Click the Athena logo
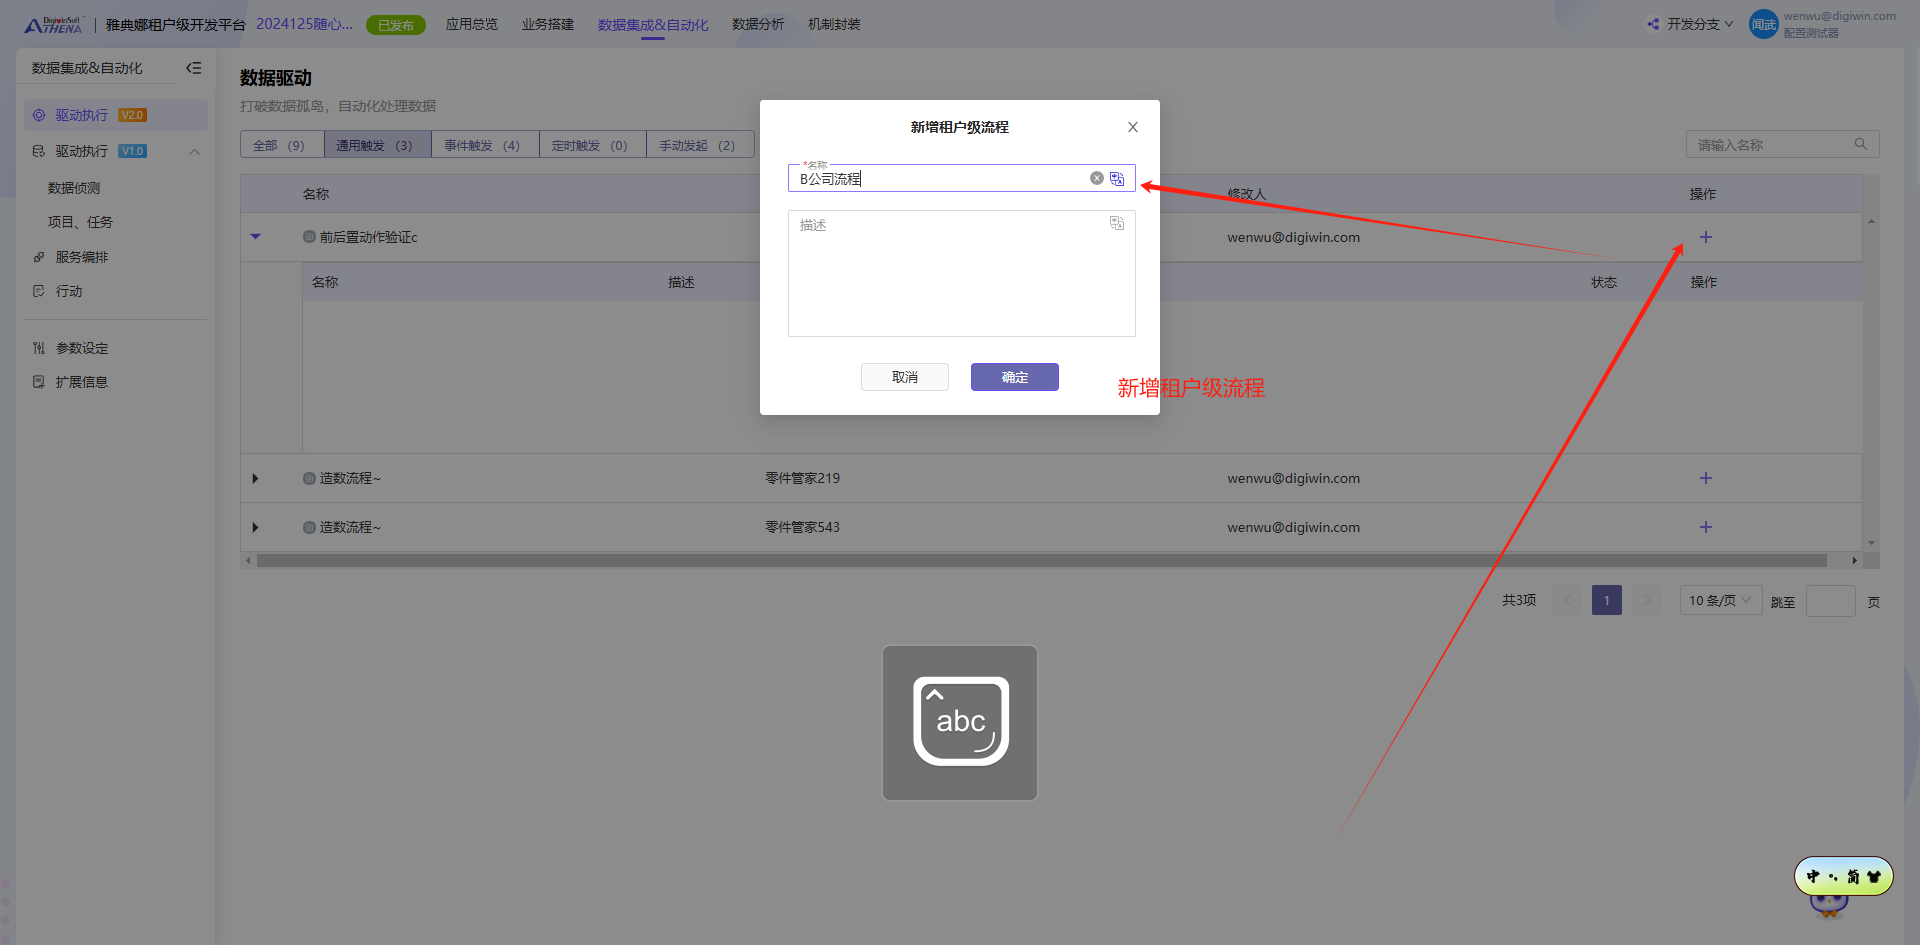 [x=54, y=25]
